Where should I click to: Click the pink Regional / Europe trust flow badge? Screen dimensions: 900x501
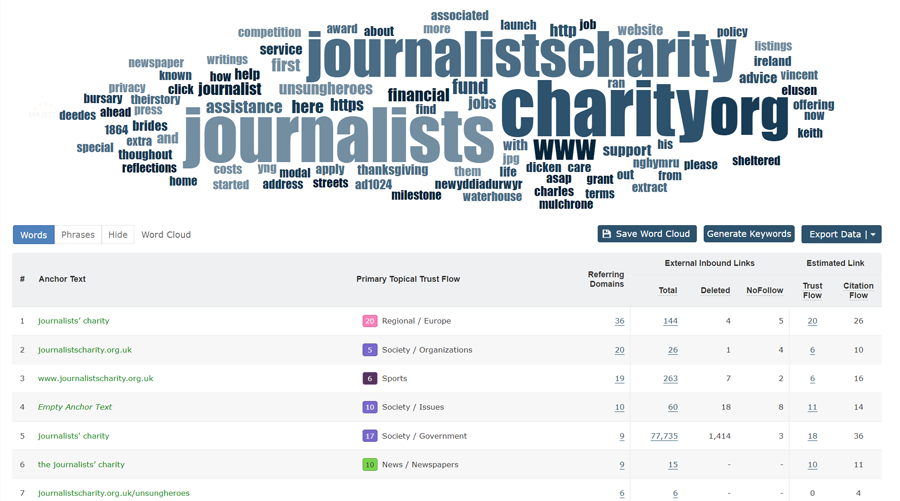point(370,321)
